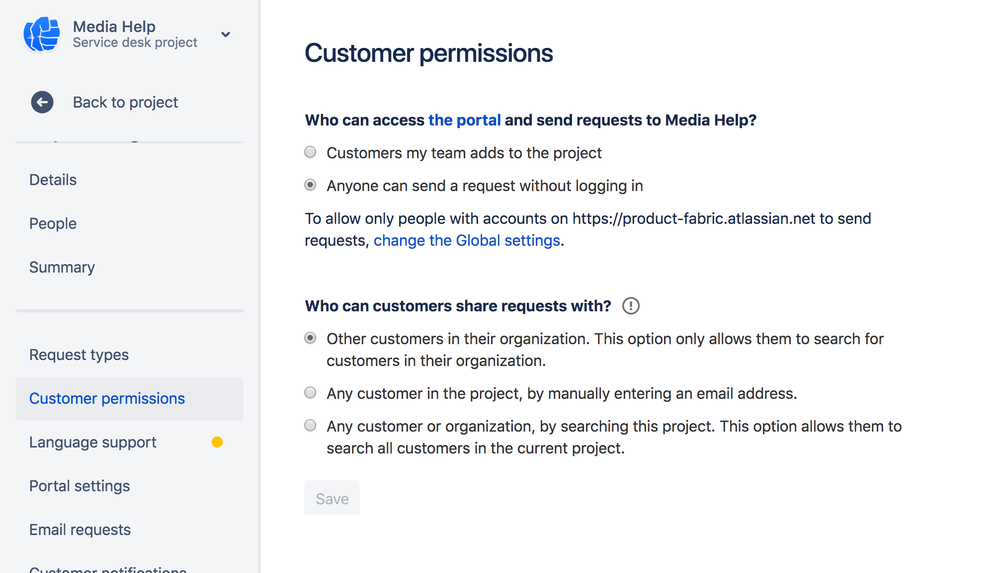
Task: Expand the Media Help project switcher chevron
Action: tap(226, 34)
